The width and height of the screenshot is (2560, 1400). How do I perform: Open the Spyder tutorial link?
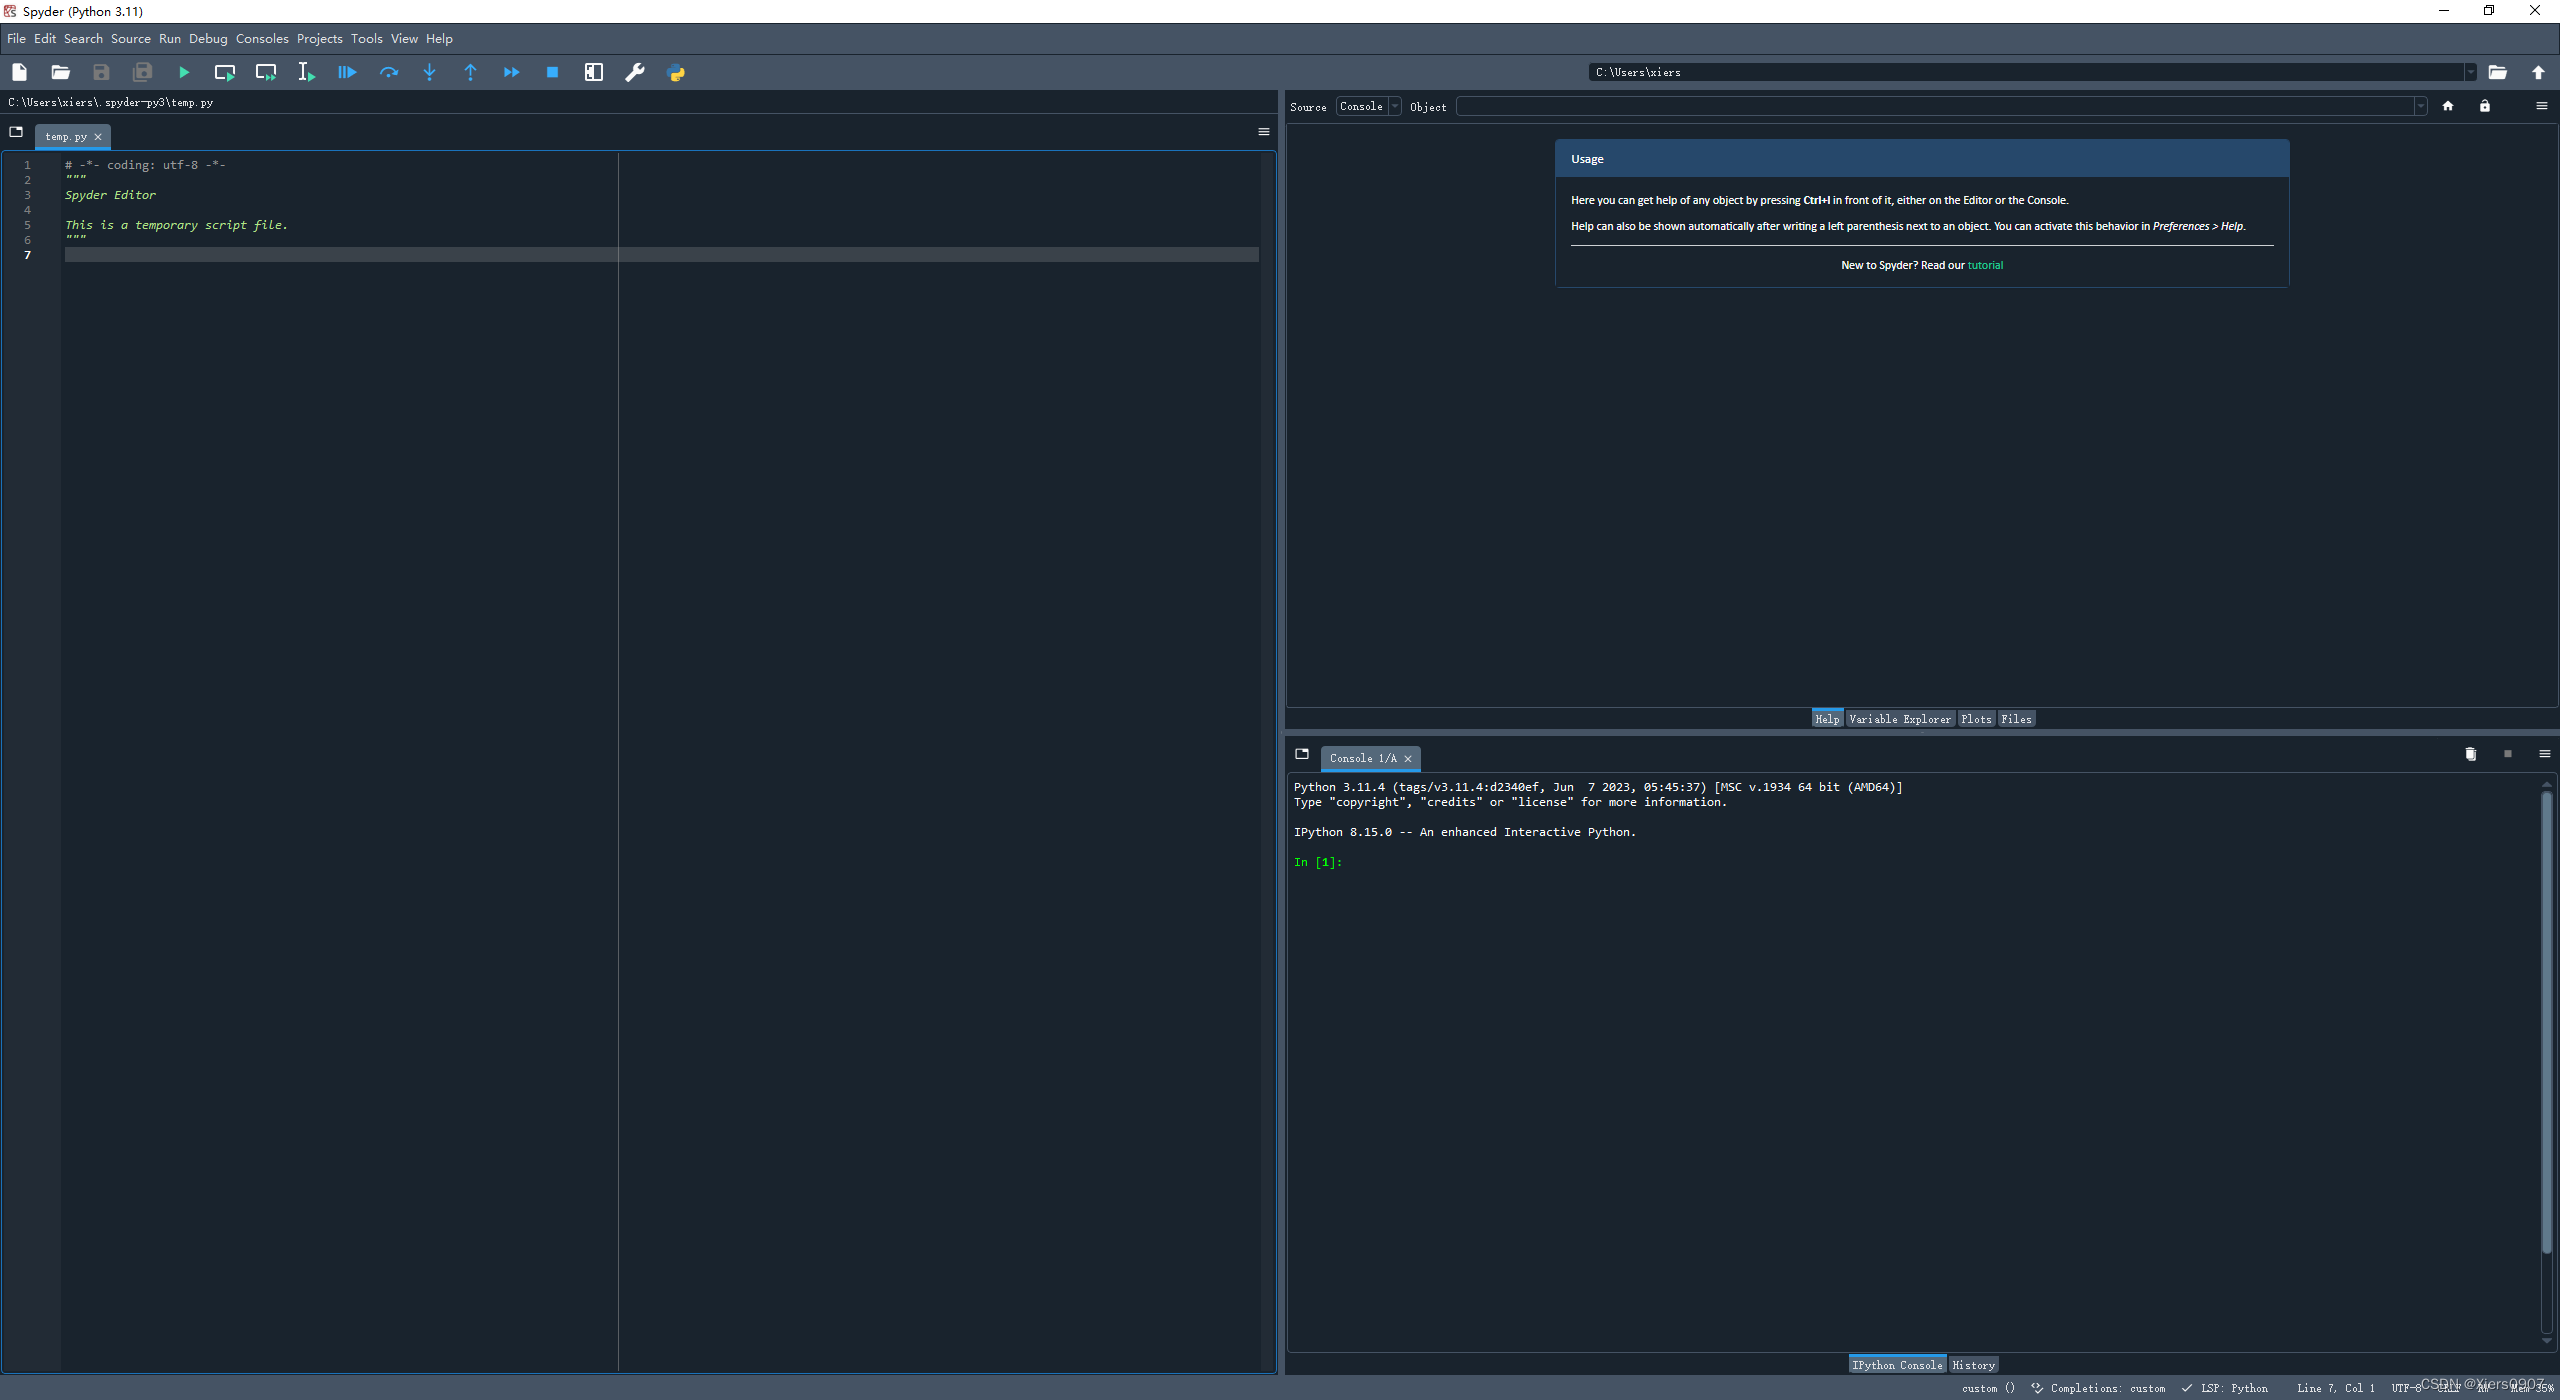(1985, 265)
